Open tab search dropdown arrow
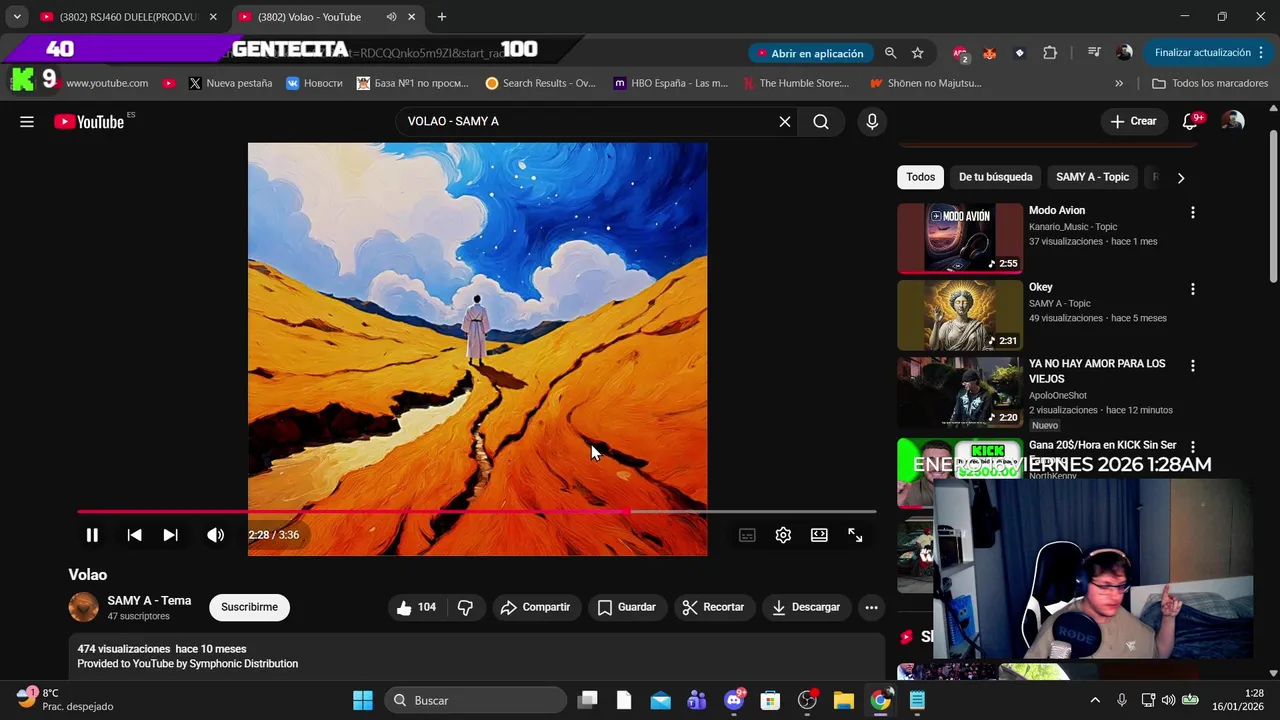Image resolution: width=1280 pixels, height=720 pixels. click(17, 17)
